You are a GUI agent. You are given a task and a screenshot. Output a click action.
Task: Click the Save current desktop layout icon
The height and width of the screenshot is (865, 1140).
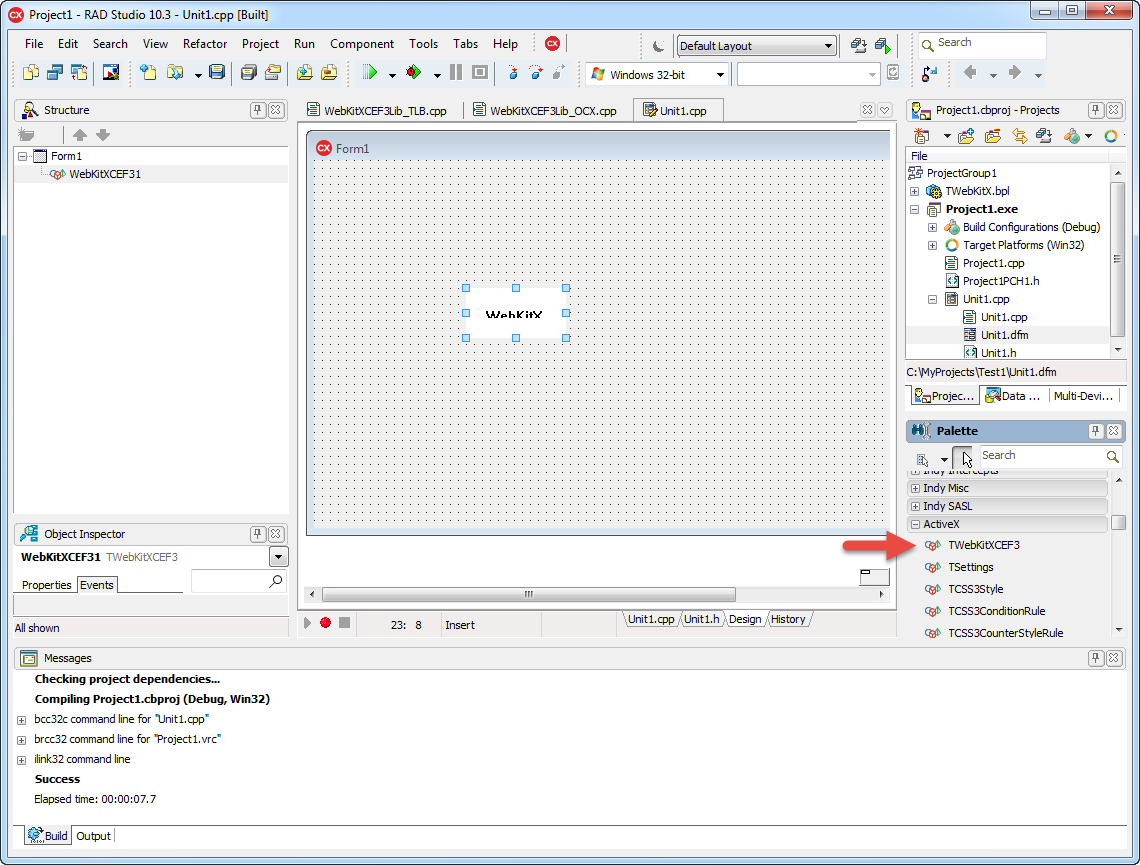tap(859, 46)
